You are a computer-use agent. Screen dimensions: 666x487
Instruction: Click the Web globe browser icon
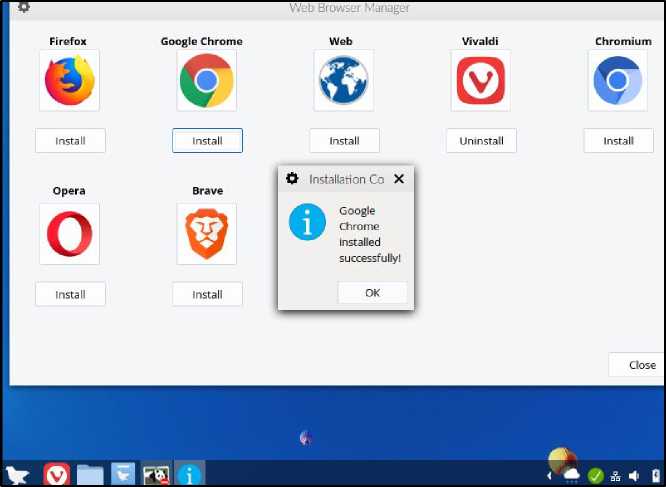pyautogui.click(x=344, y=81)
